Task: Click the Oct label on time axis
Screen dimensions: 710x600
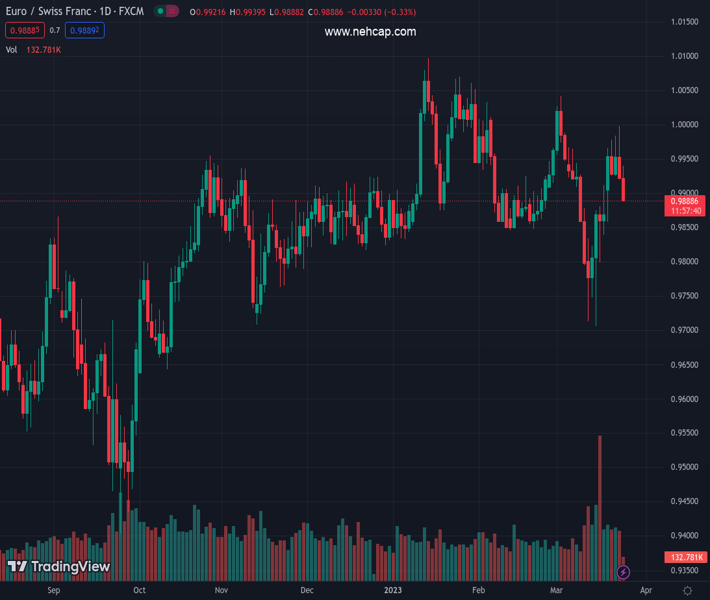Action: pos(139,591)
